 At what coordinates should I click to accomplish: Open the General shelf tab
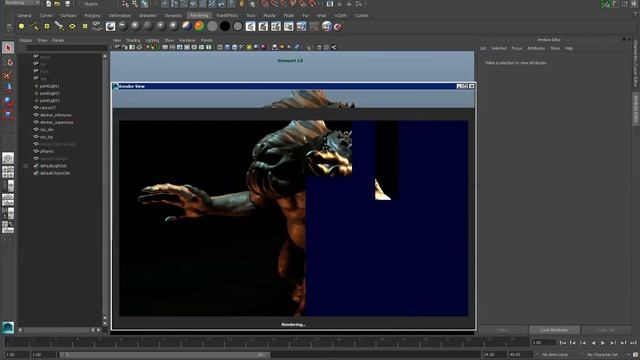click(24, 16)
